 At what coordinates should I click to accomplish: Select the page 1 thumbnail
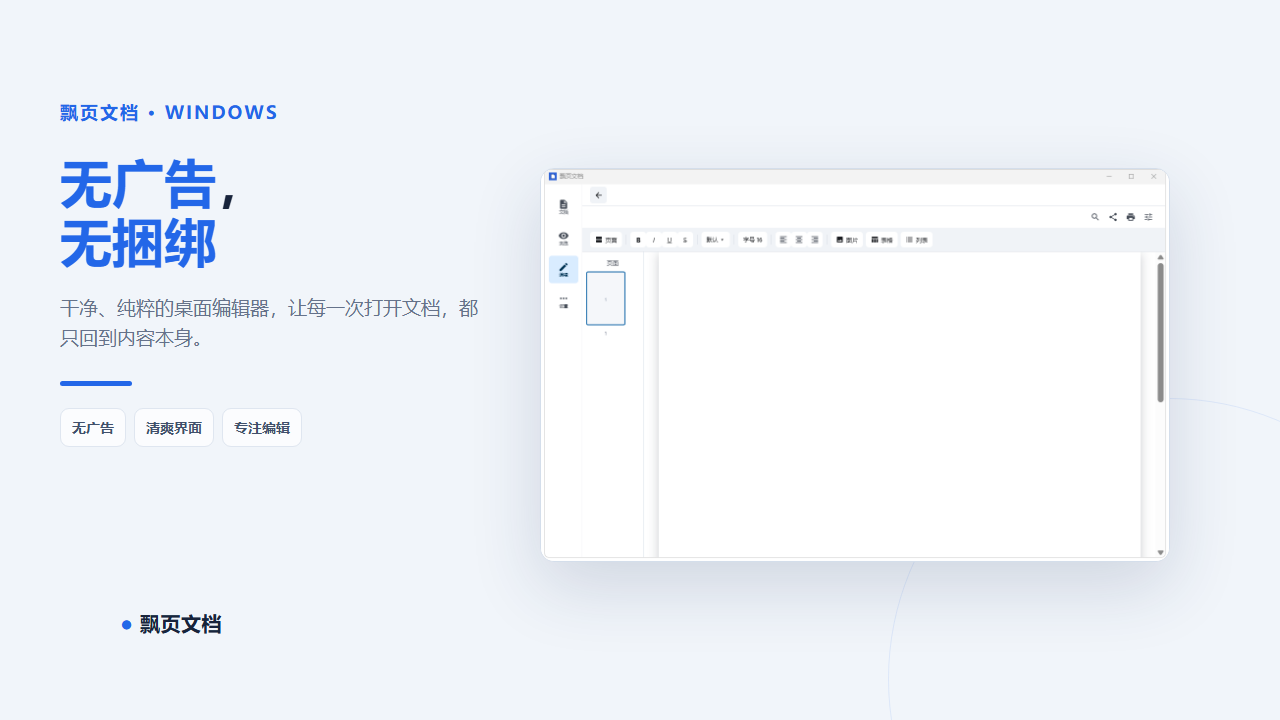[606, 298]
